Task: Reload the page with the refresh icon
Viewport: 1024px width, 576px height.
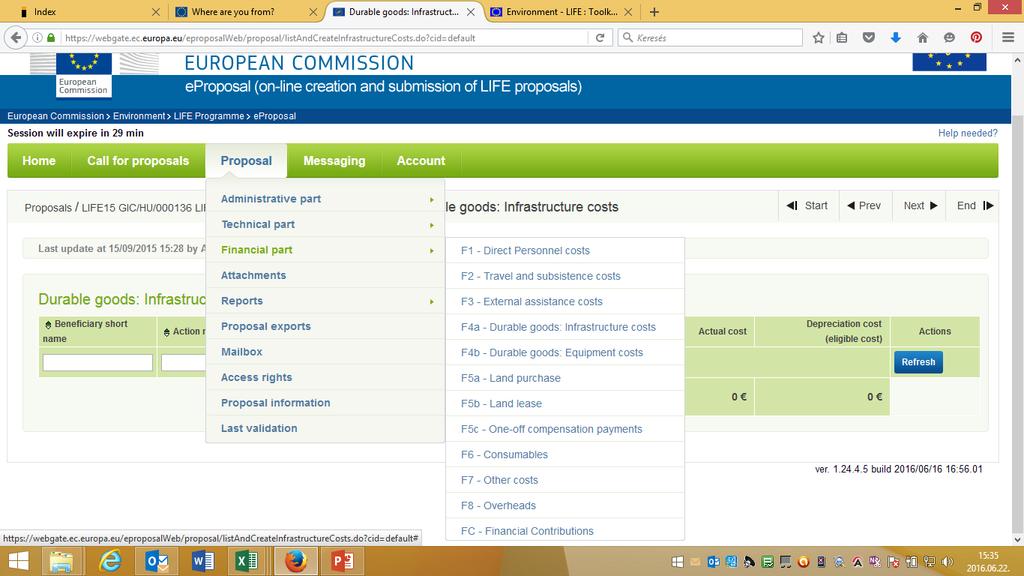Action: (600, 38)
